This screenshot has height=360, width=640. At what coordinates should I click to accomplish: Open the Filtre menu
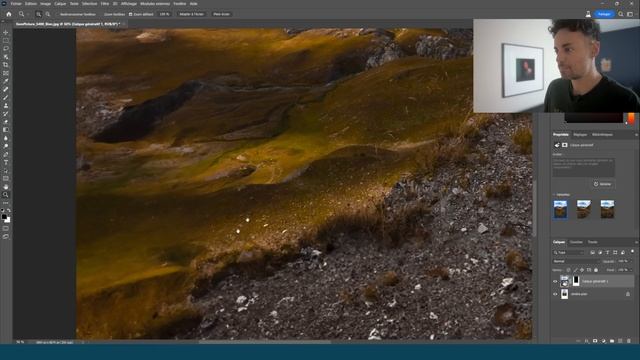[x=105, y=4]
